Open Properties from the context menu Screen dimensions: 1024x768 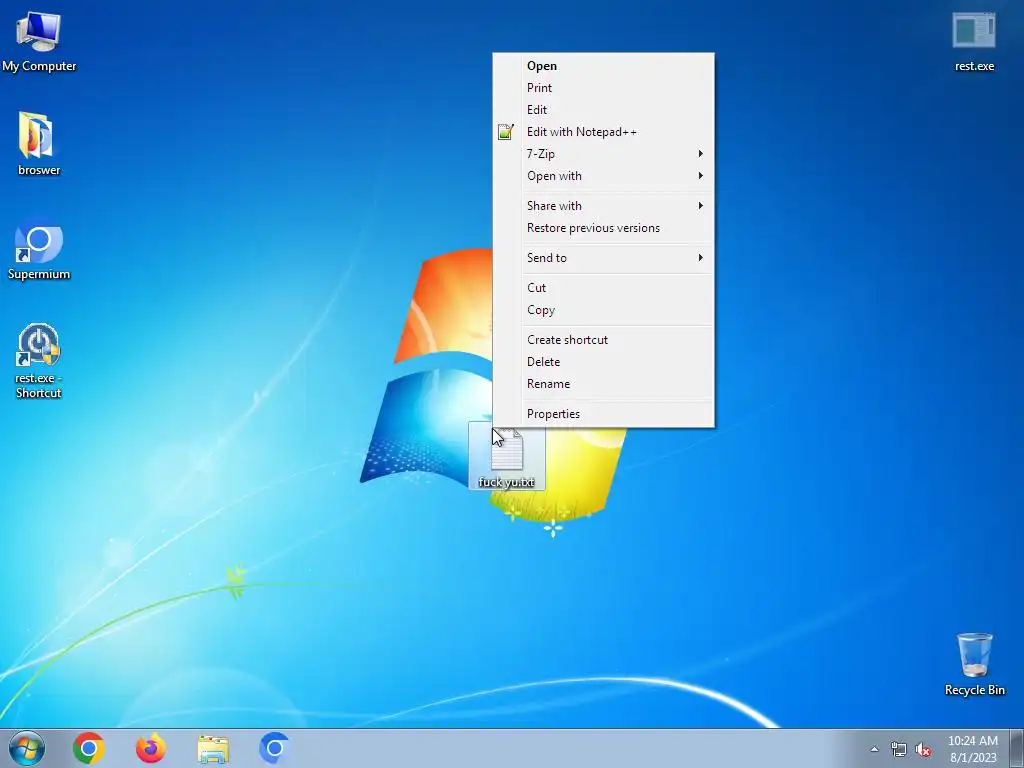click(603, 414)
